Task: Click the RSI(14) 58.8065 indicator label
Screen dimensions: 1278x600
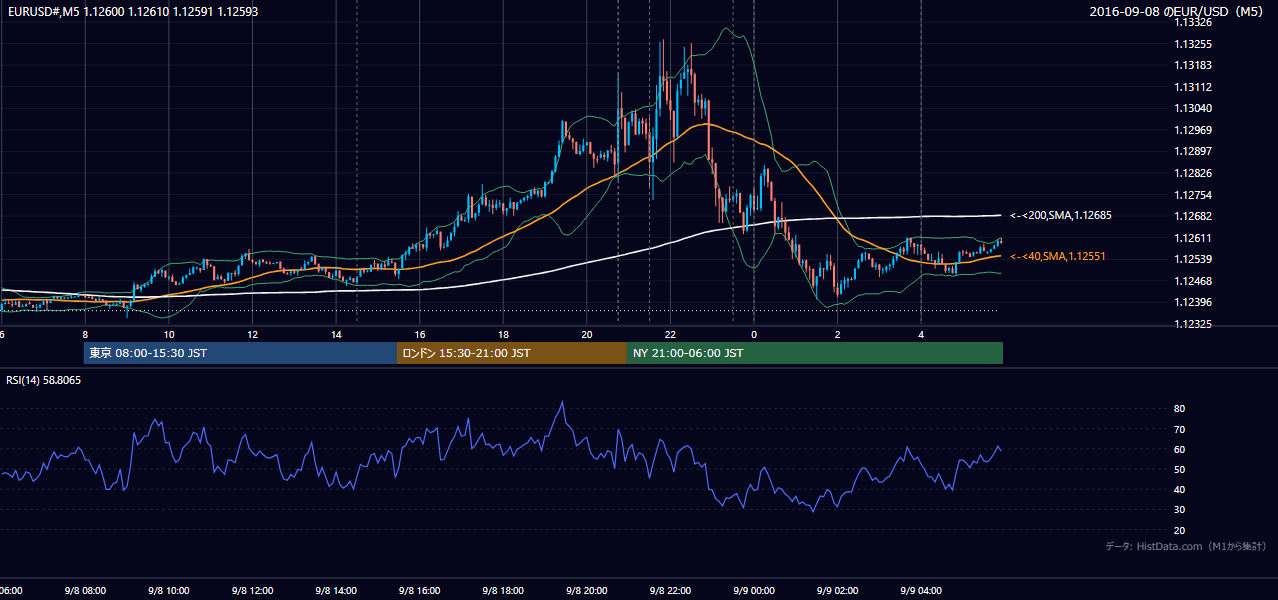Action: point(43,380)
